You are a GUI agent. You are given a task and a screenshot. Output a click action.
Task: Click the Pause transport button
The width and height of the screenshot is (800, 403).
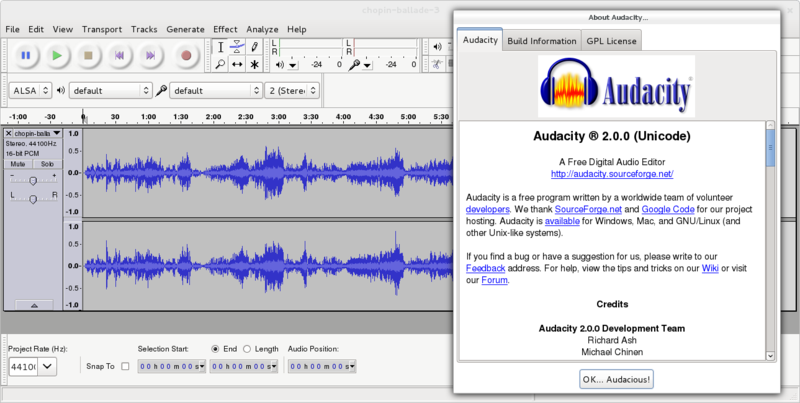pyautogui.click(x=26, y=55)
